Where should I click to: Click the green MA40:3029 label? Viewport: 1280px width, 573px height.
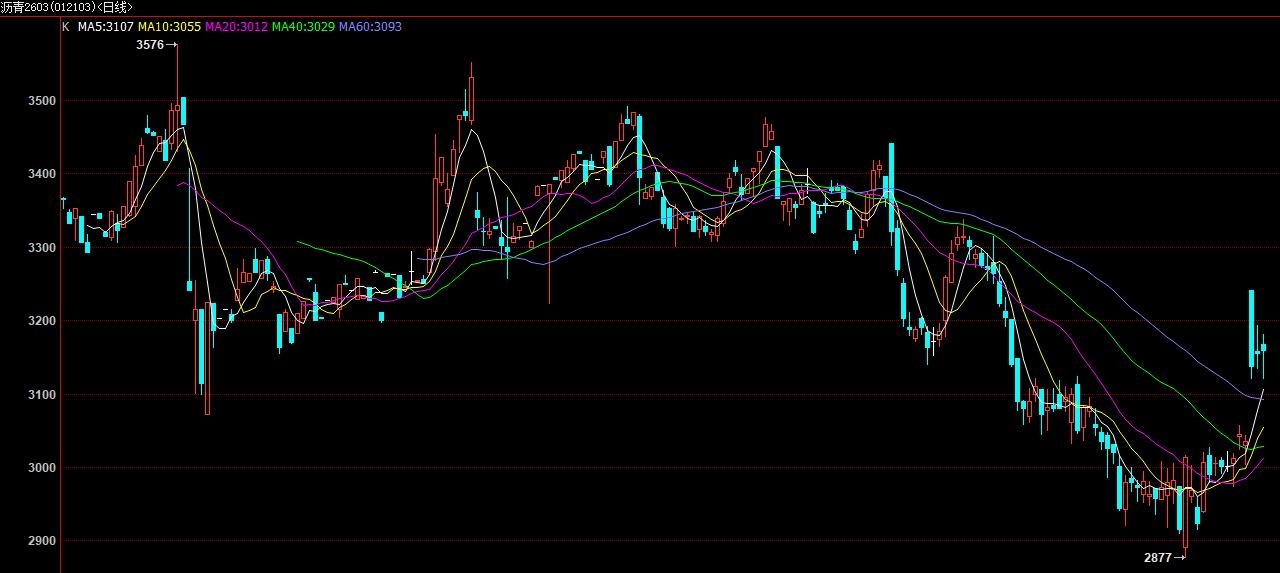(303, 27)
